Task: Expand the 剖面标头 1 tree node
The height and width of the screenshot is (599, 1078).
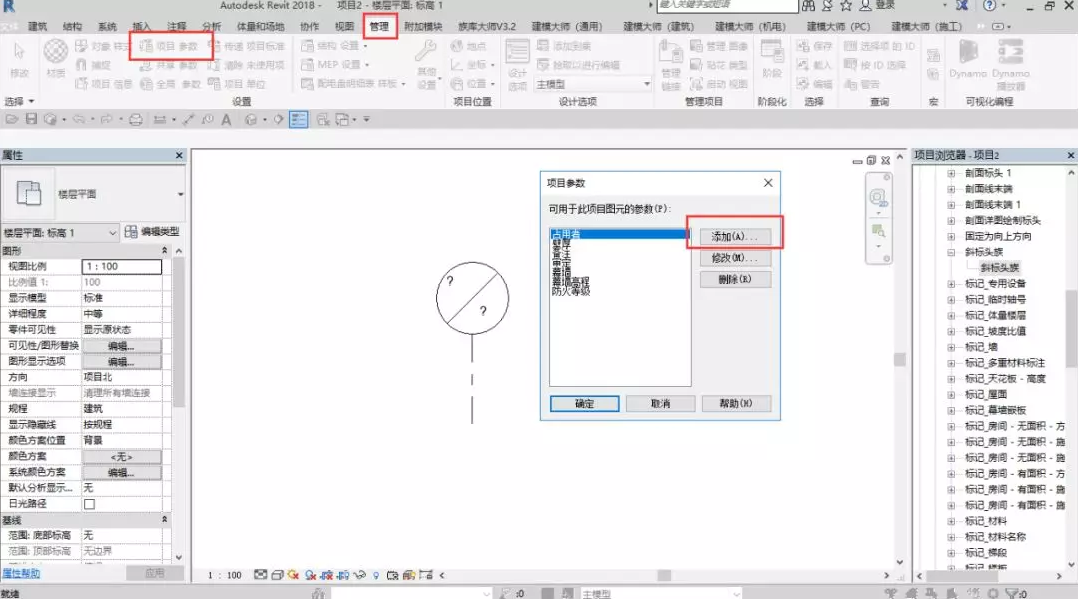Action: coord(951,173)
